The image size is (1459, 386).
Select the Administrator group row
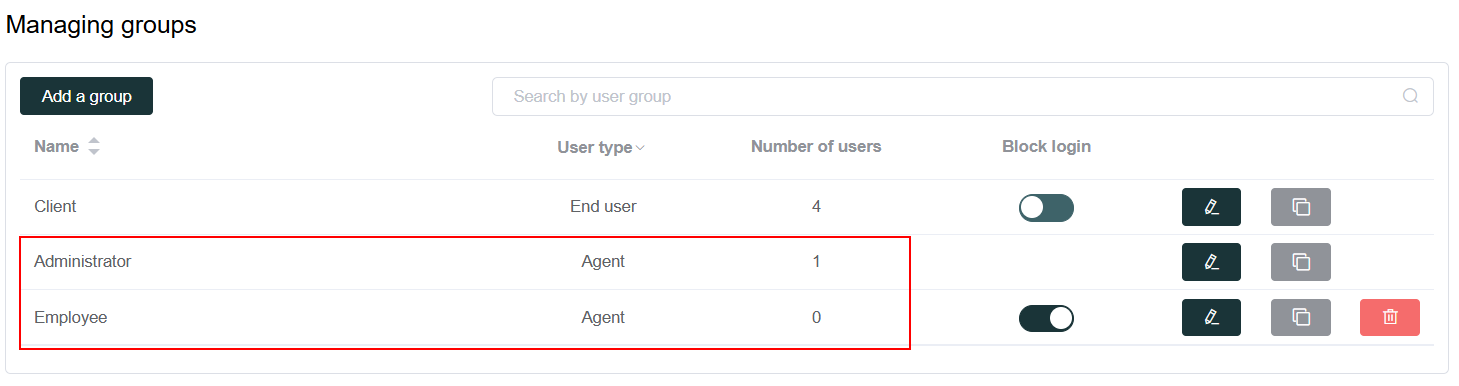click(x=727, y=262)
